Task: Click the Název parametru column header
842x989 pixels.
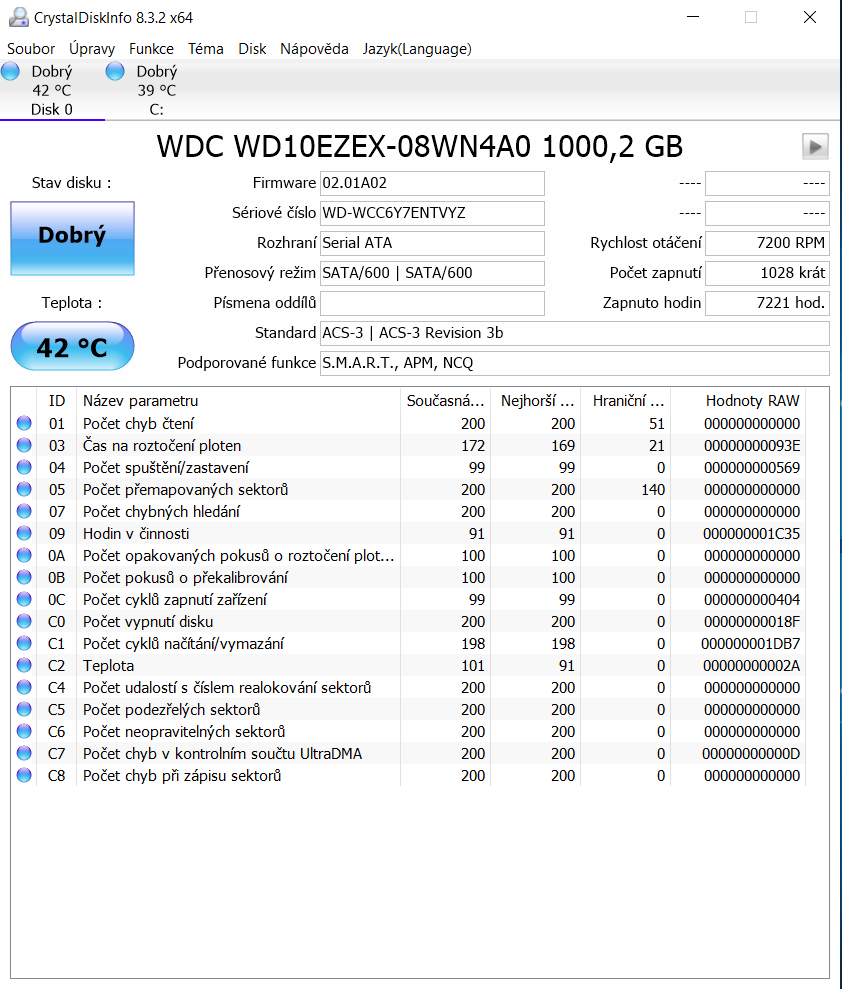Action: 238,401
